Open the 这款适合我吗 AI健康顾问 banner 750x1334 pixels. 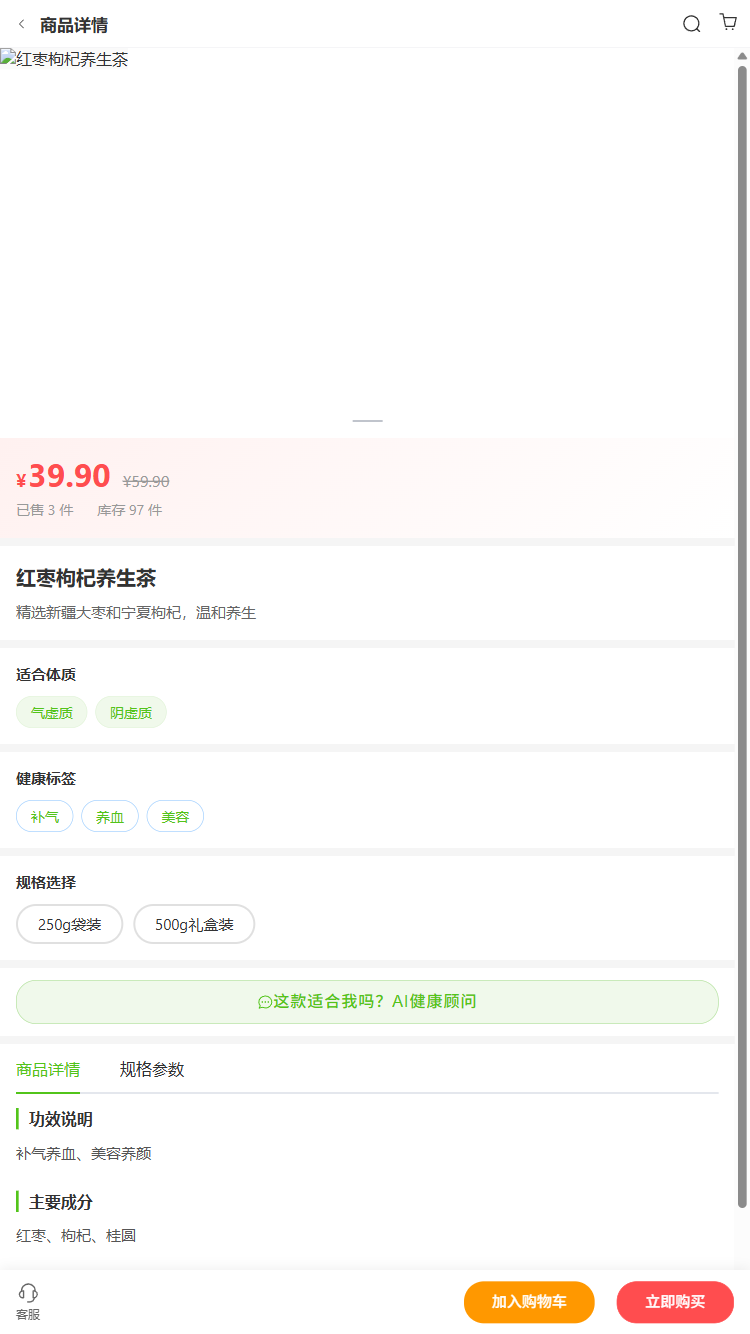[367, 1001]
